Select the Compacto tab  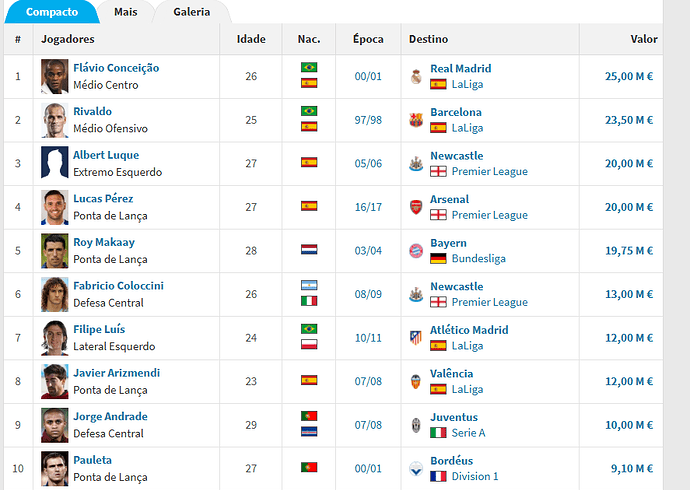[x=51, y=12]
